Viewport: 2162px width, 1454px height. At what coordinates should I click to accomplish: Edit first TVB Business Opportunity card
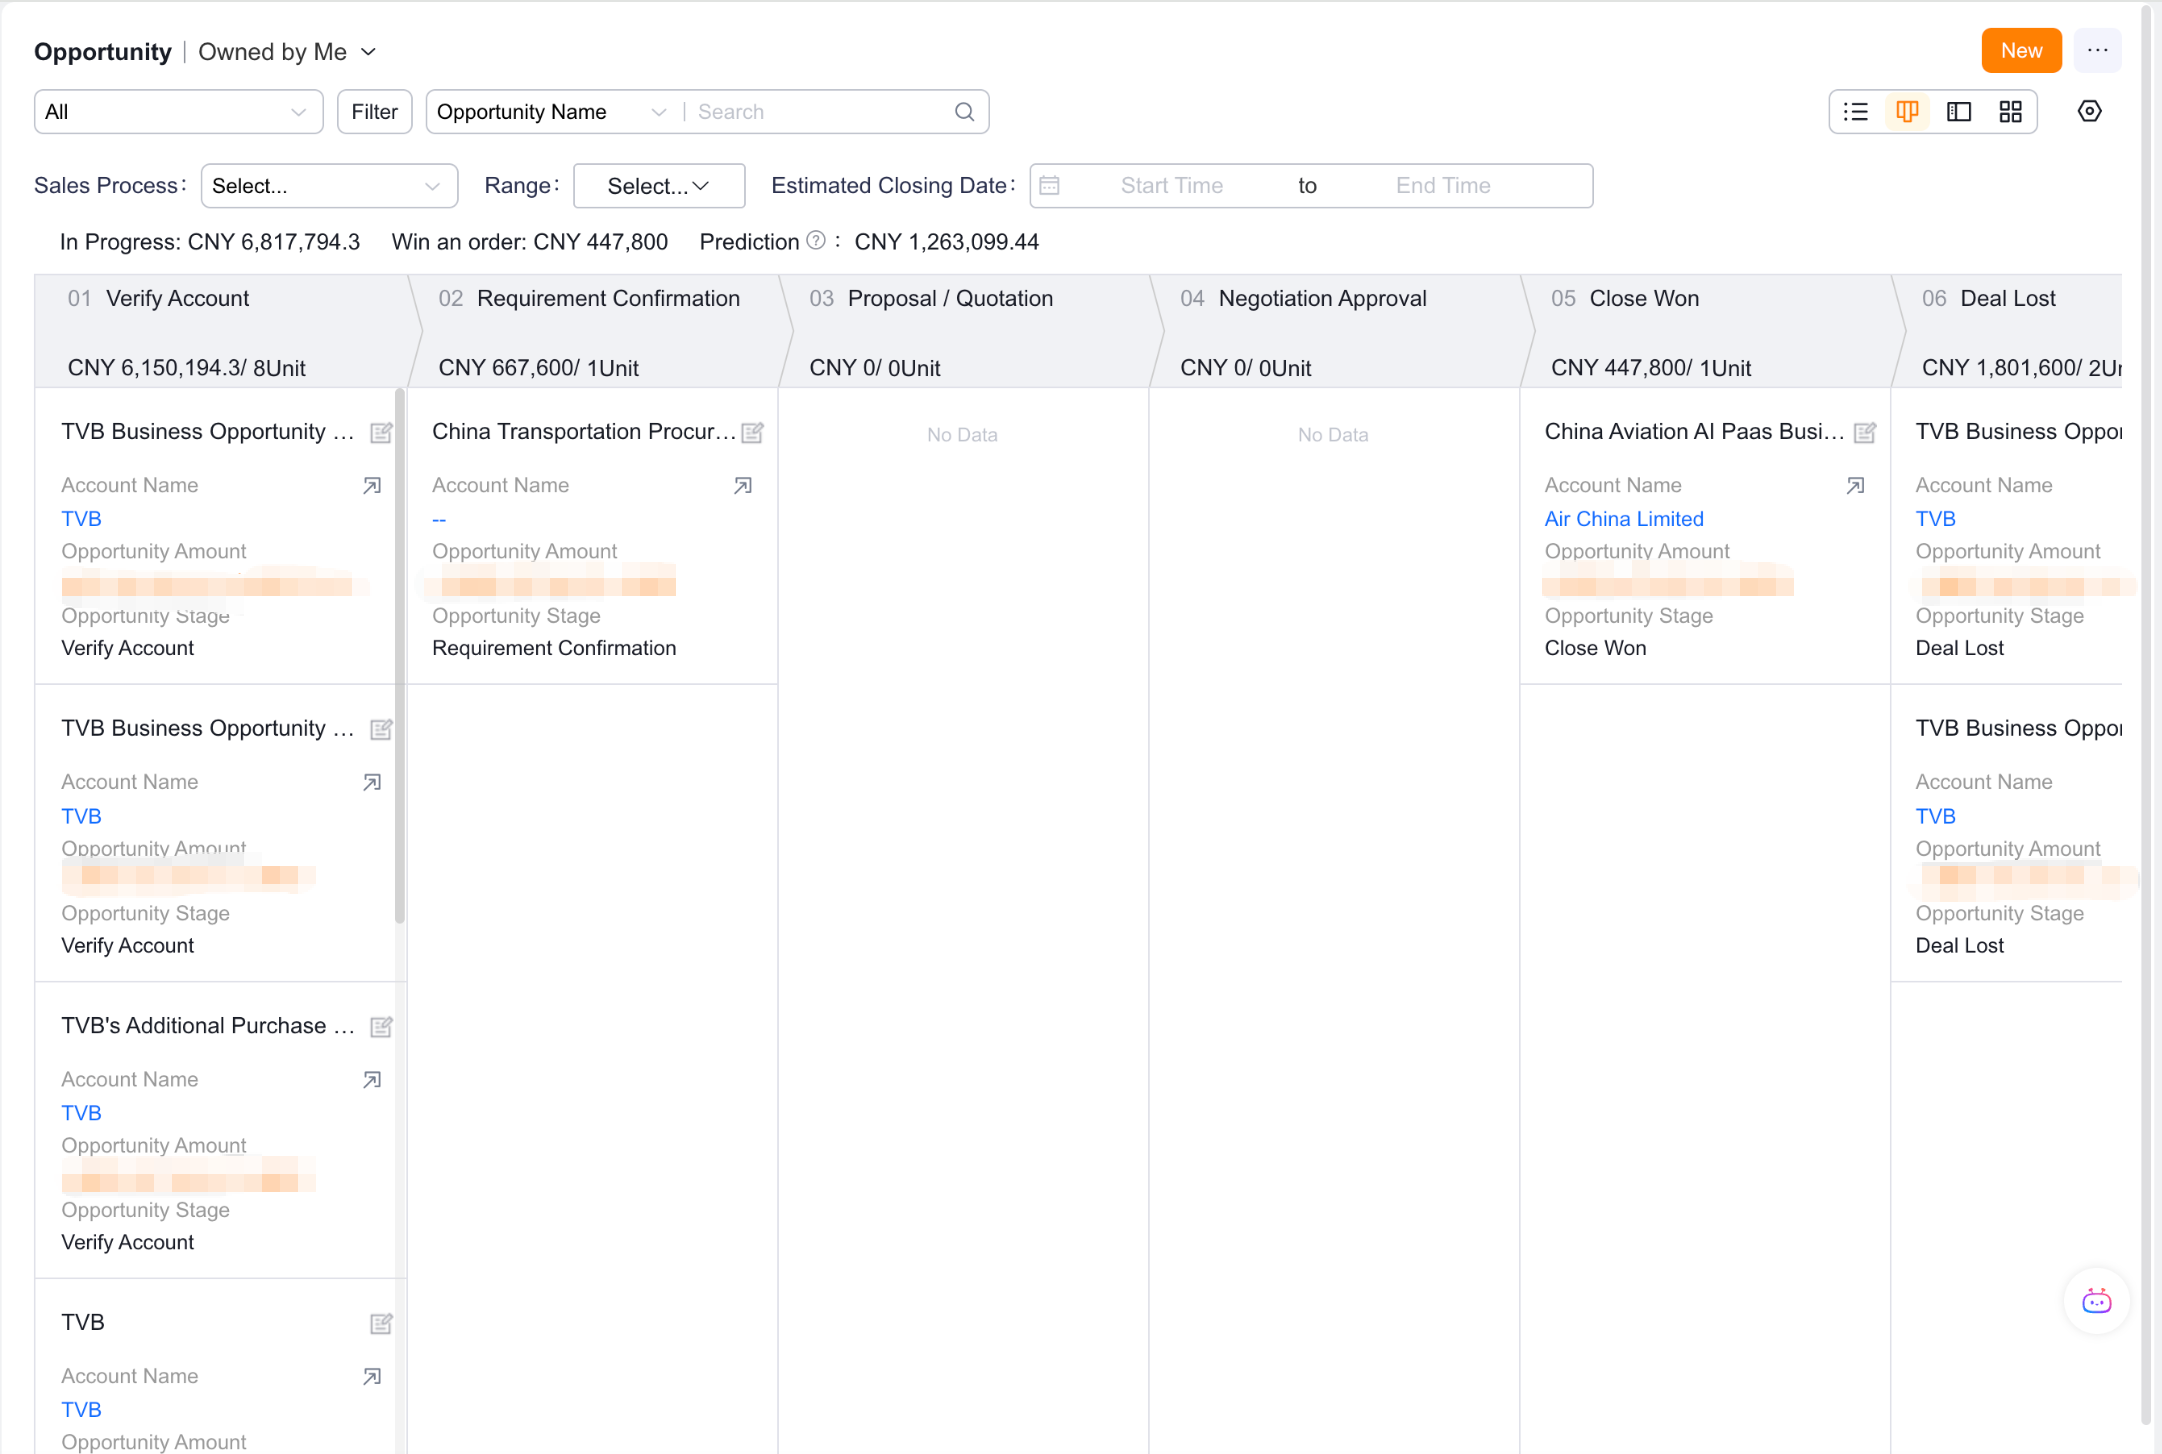381,432
